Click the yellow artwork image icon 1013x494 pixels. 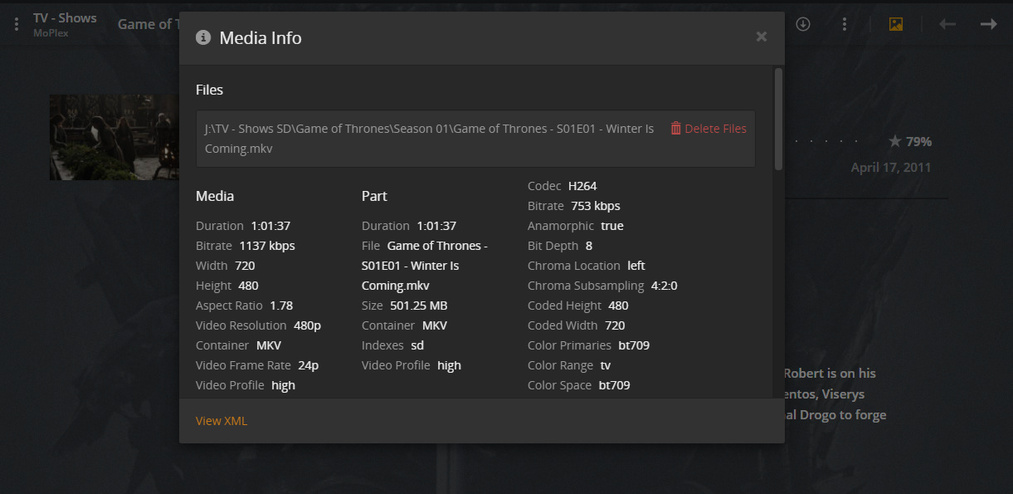[896, 24]
